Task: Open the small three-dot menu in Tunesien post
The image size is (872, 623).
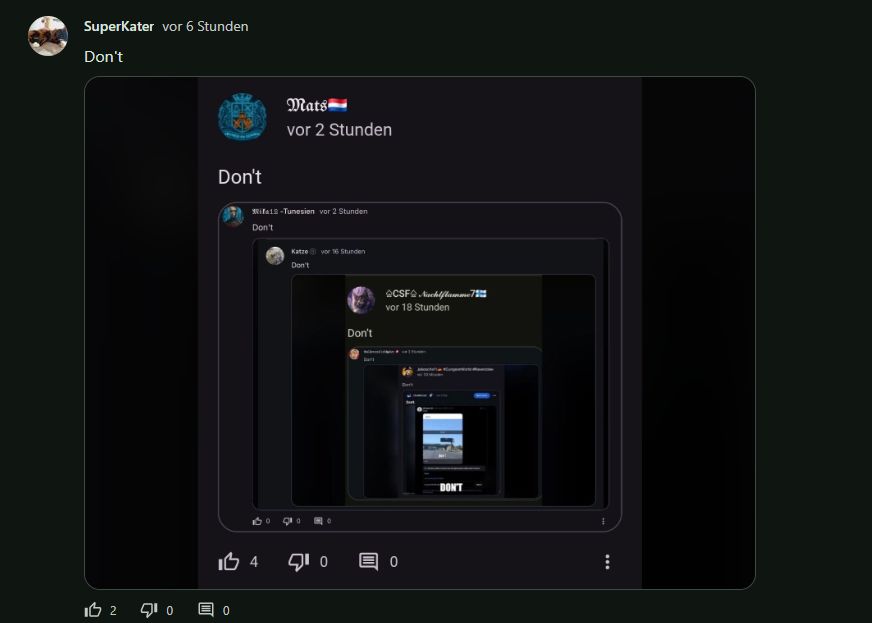Action: (x=603, y=521)
